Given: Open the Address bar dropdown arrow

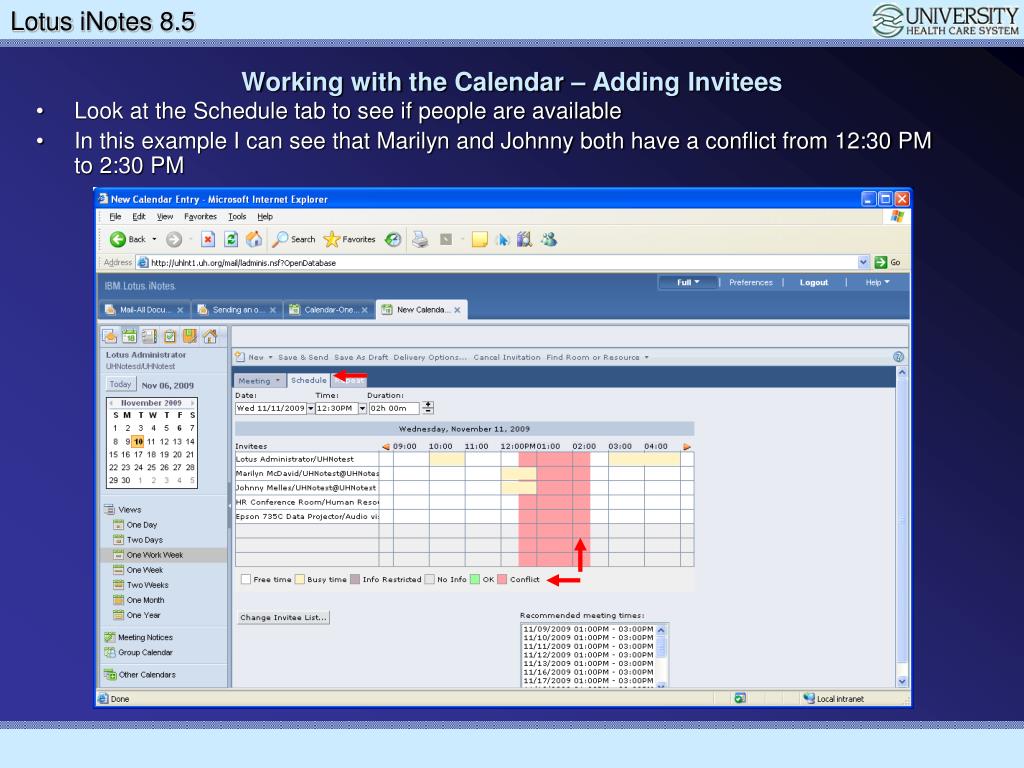Looking at the screenshot, I should [x=863, y=263].
